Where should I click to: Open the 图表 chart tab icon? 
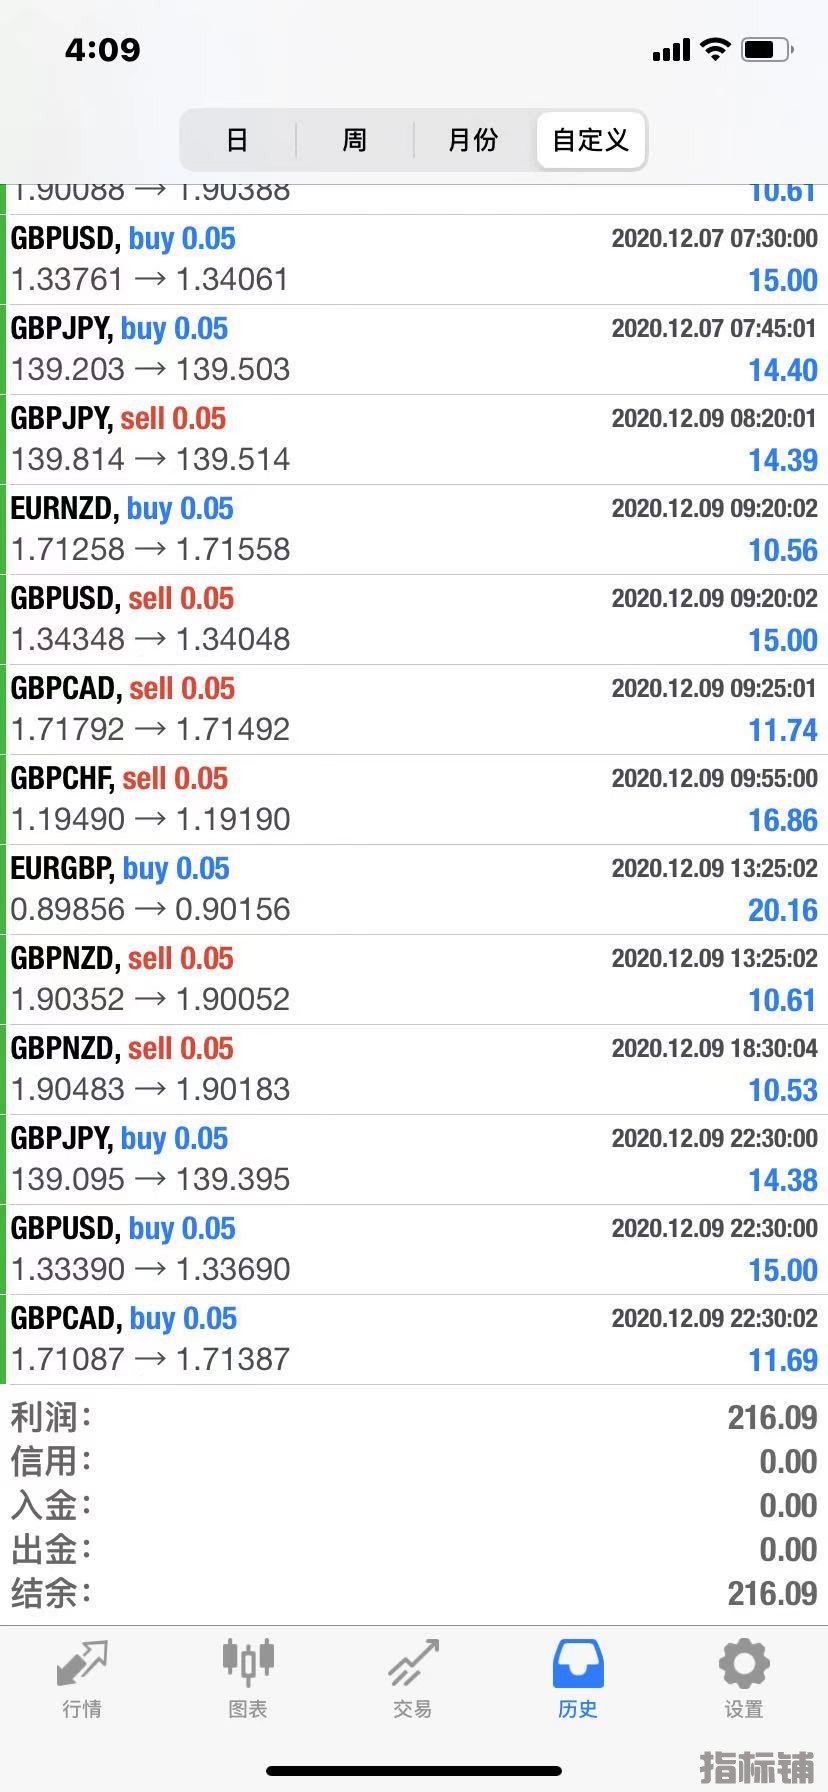[247, 1664]
